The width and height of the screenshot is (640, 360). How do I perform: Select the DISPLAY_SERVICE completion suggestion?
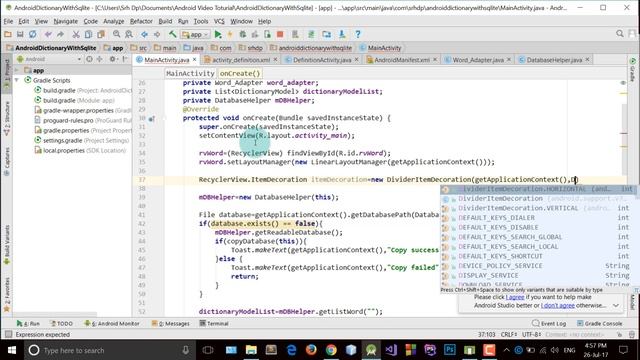point(537,276)
